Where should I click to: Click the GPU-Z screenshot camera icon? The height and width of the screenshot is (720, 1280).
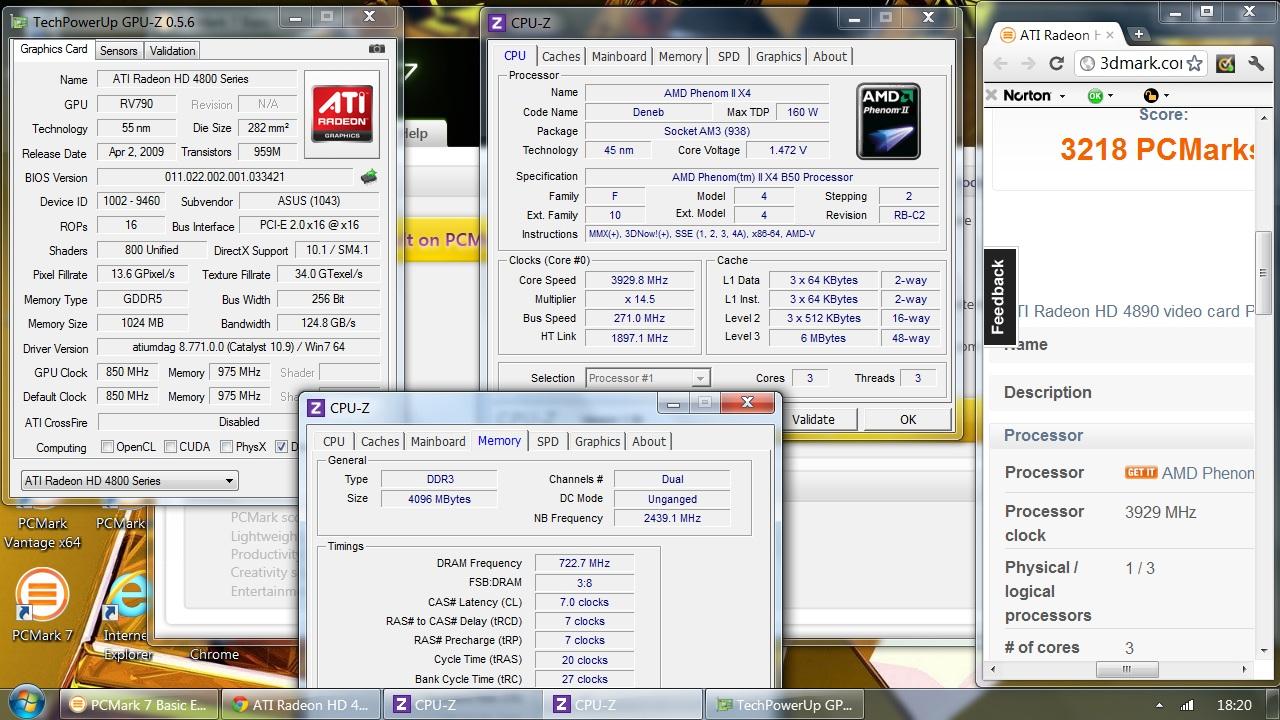click(377, 49)
